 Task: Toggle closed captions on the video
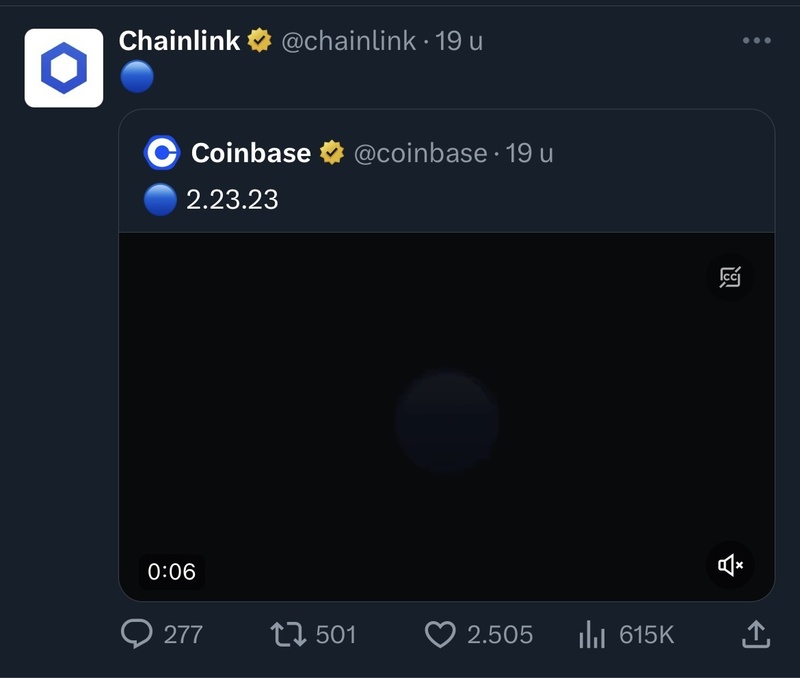point(731,278)
